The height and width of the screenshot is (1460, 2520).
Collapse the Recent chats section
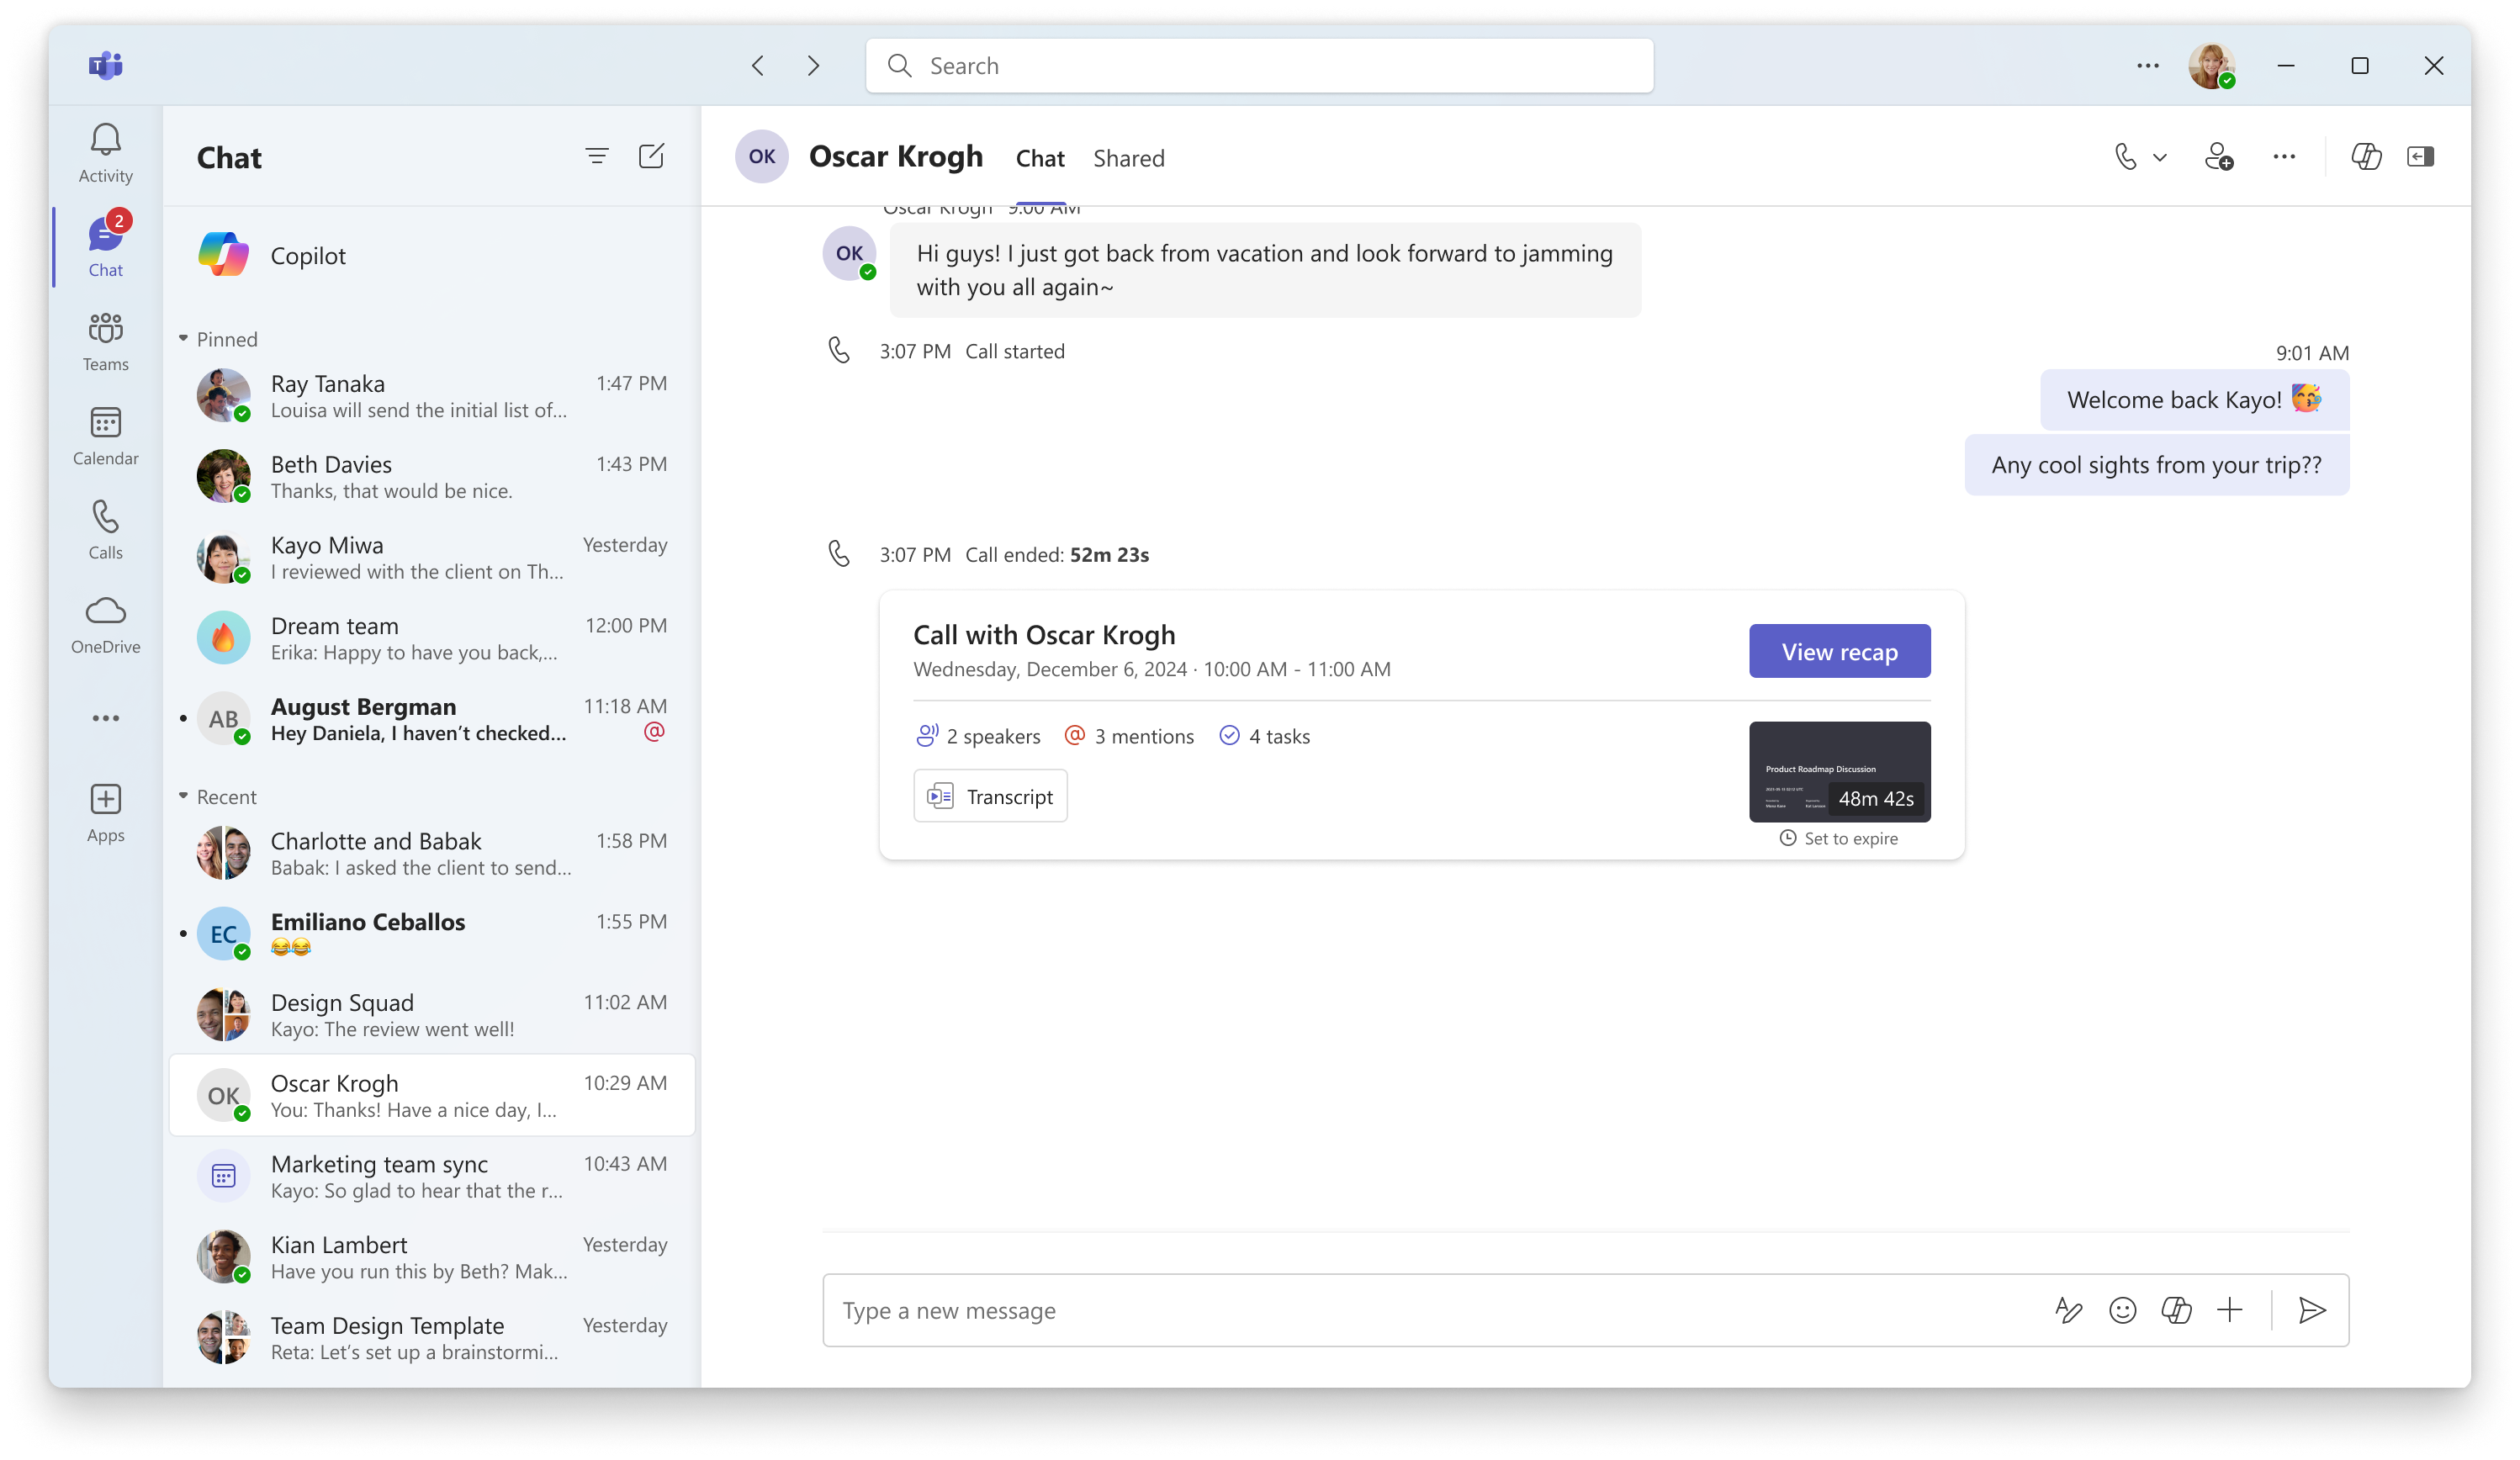(x=184, y=796)
